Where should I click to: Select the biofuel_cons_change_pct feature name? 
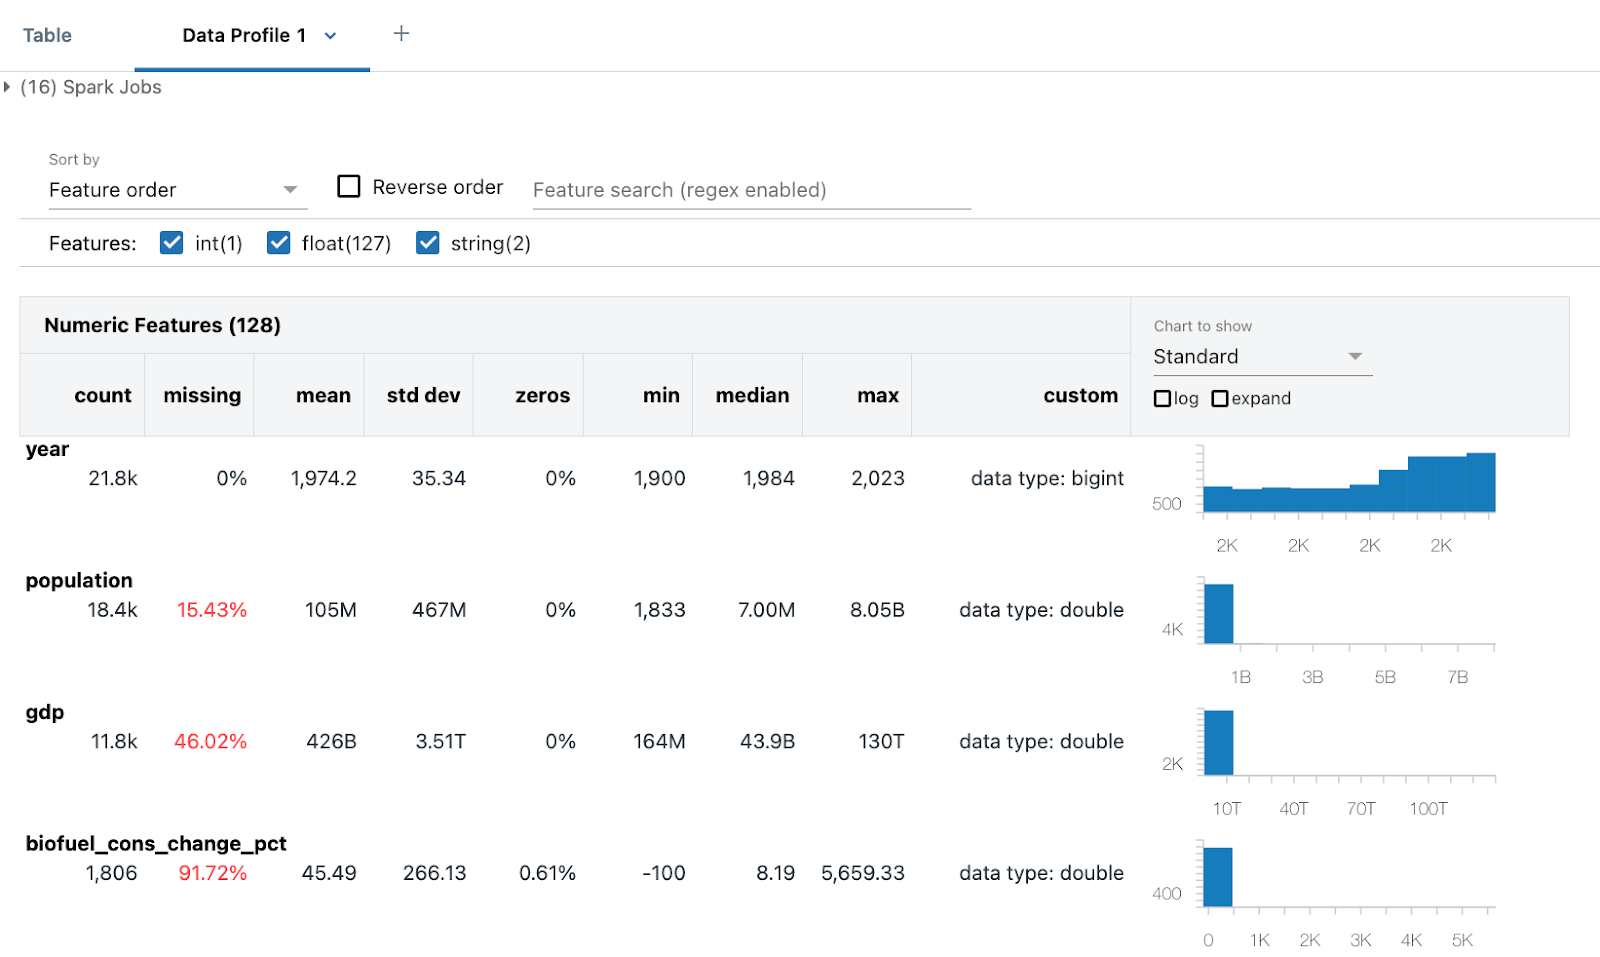(155, 843)
